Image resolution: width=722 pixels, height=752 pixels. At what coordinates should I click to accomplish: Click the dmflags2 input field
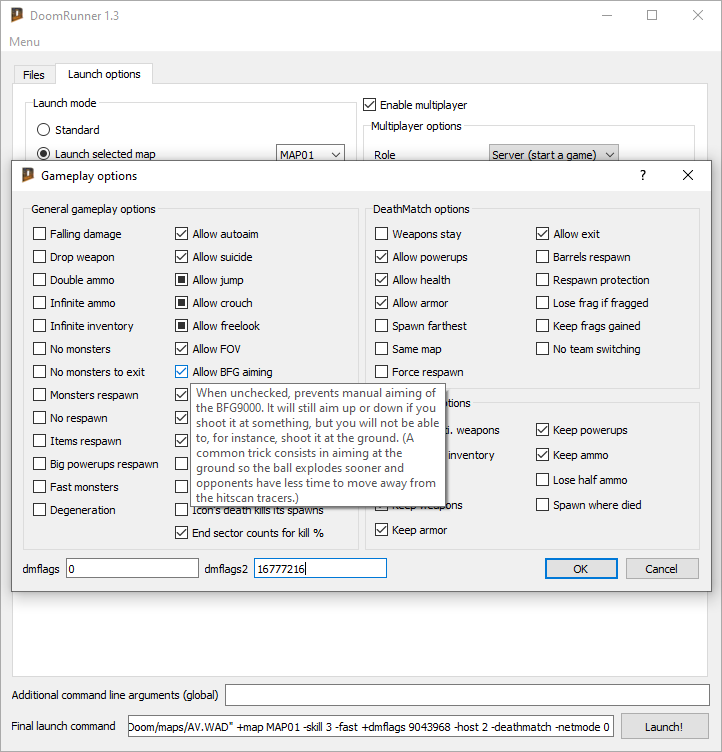(320, 568)
